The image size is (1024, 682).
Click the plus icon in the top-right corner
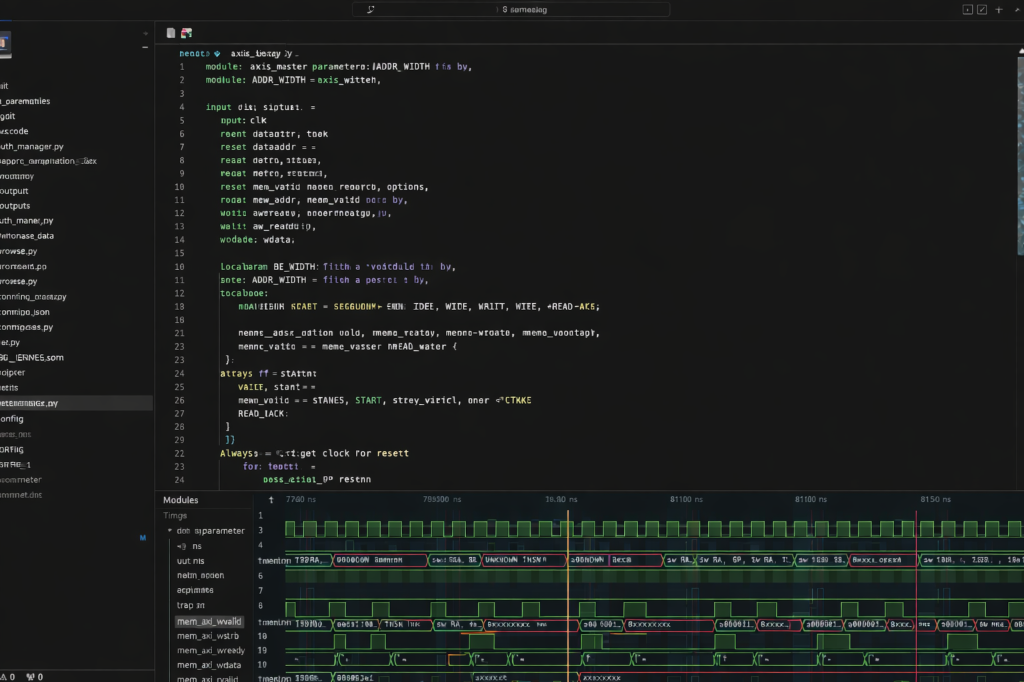(x=999, y=9)
